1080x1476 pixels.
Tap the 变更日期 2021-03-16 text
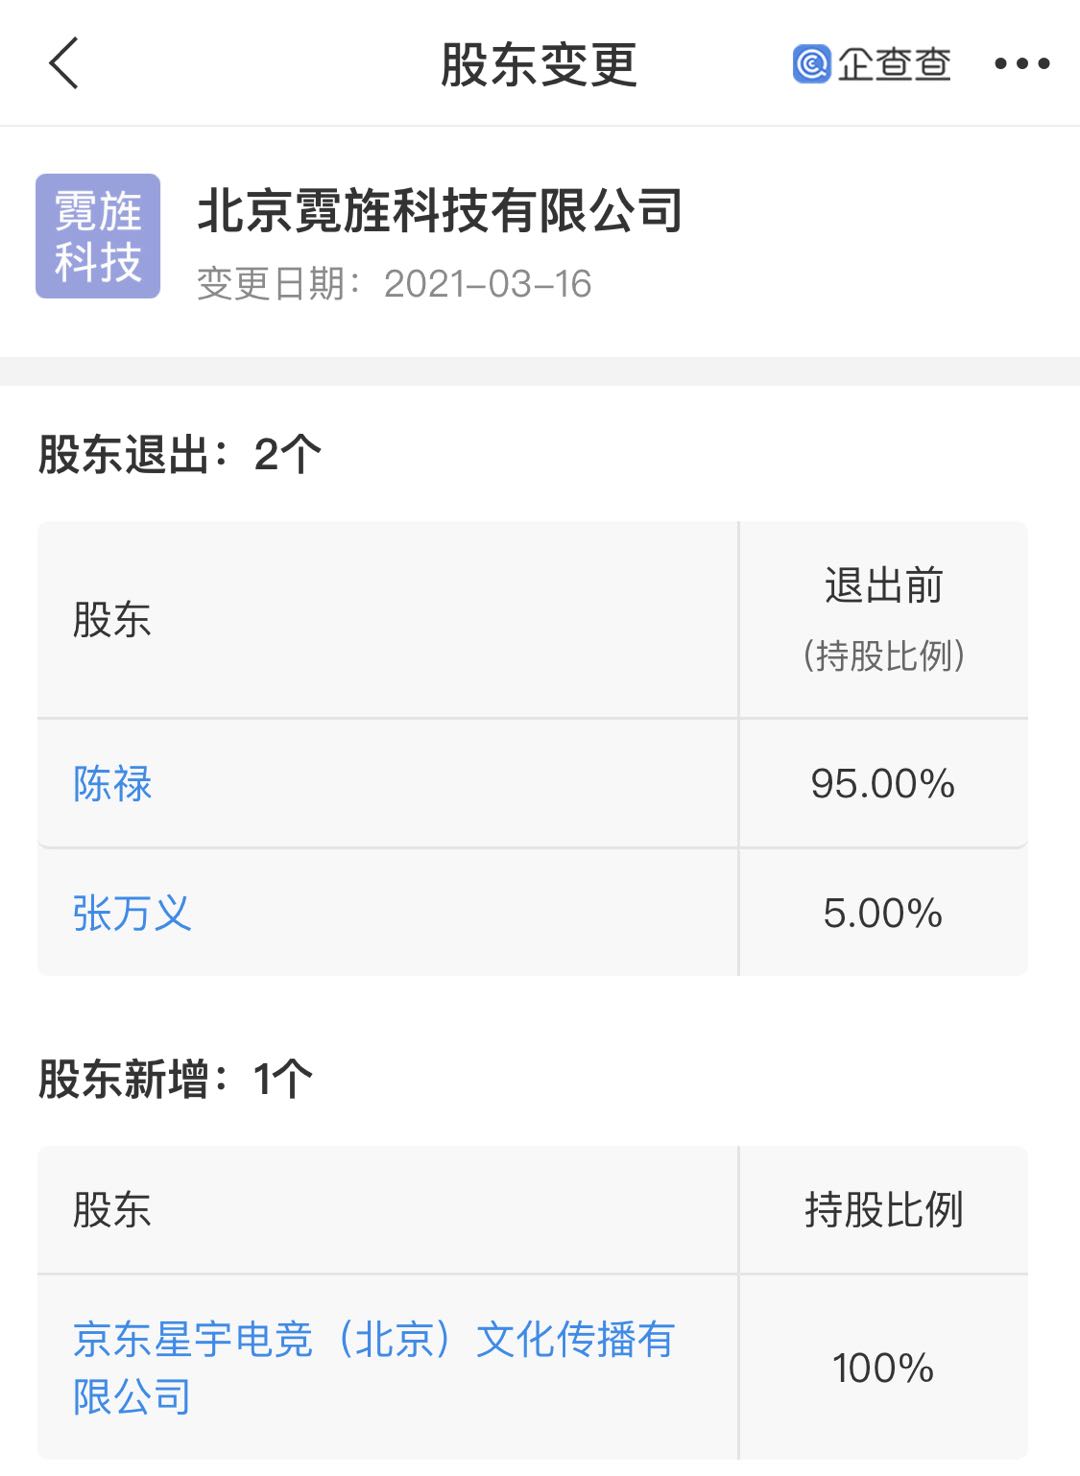coord(394,284)
